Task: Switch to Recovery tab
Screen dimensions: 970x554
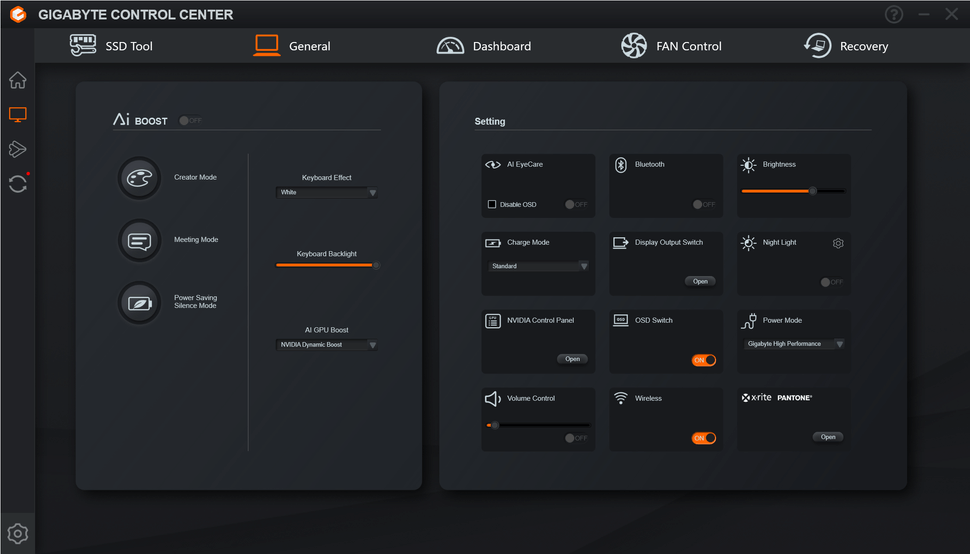Action: click(x=846, y=46)
